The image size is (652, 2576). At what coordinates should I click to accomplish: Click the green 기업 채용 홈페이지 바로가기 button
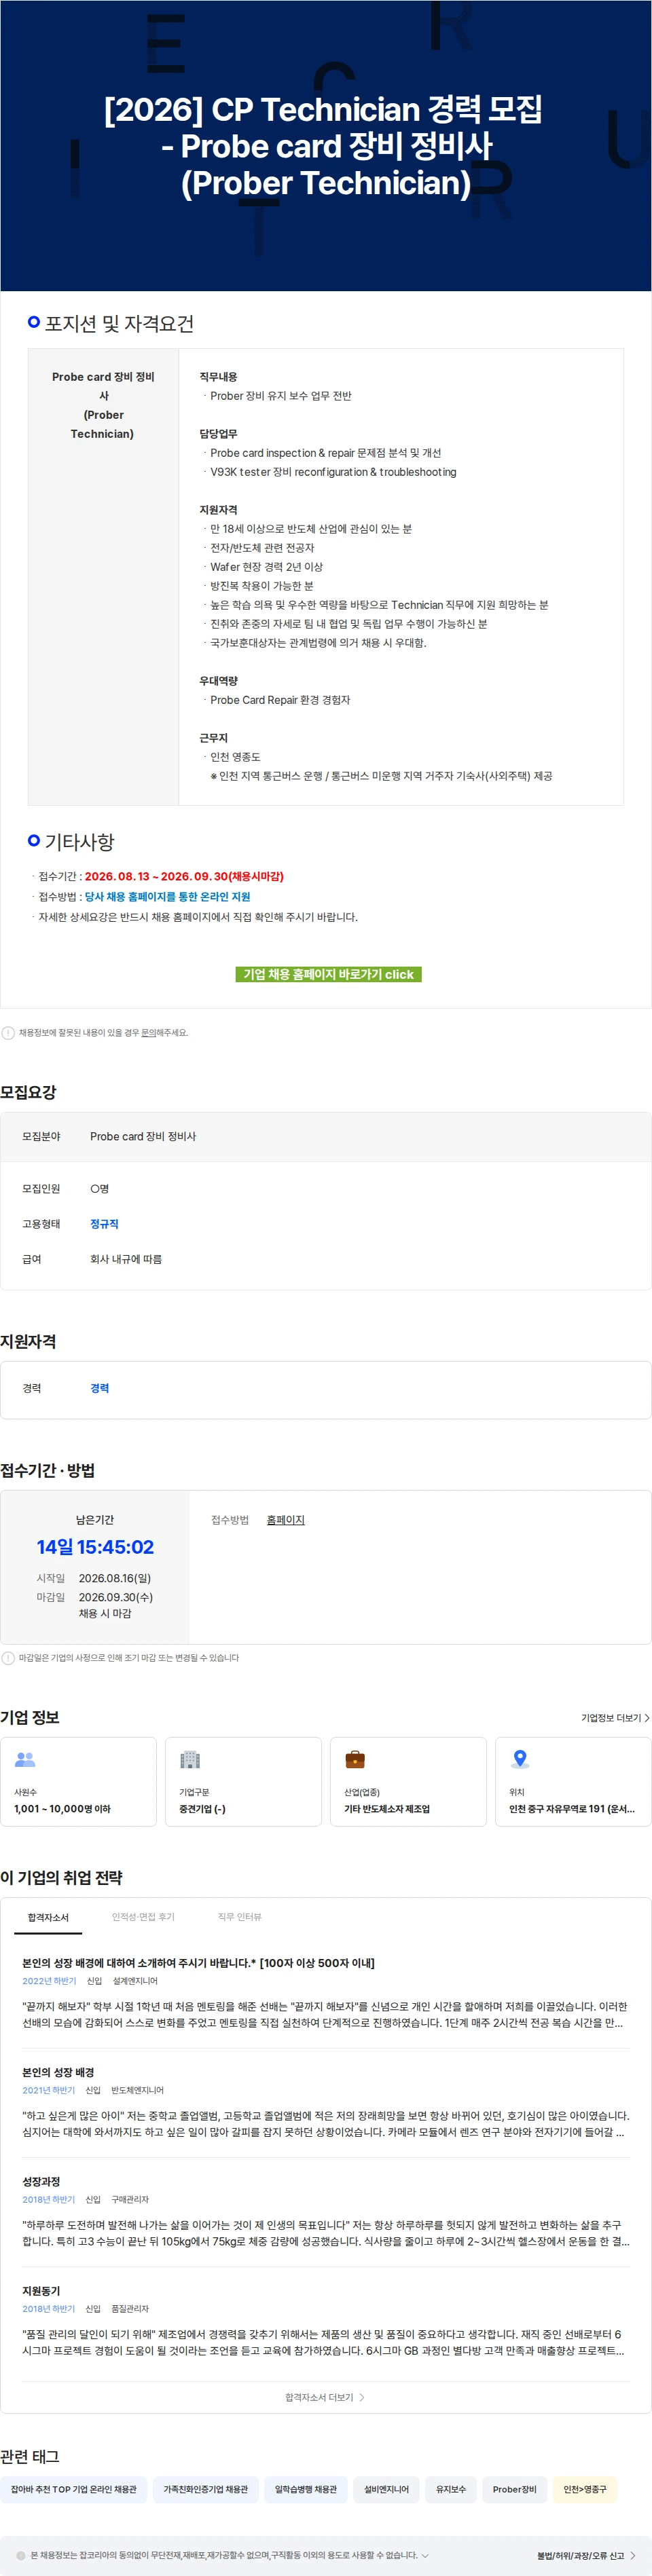pyautogui.click(x=328, y=974)
